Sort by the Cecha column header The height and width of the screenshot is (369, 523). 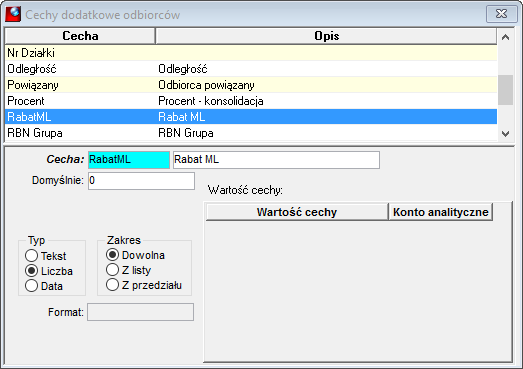tap(80, 36)
